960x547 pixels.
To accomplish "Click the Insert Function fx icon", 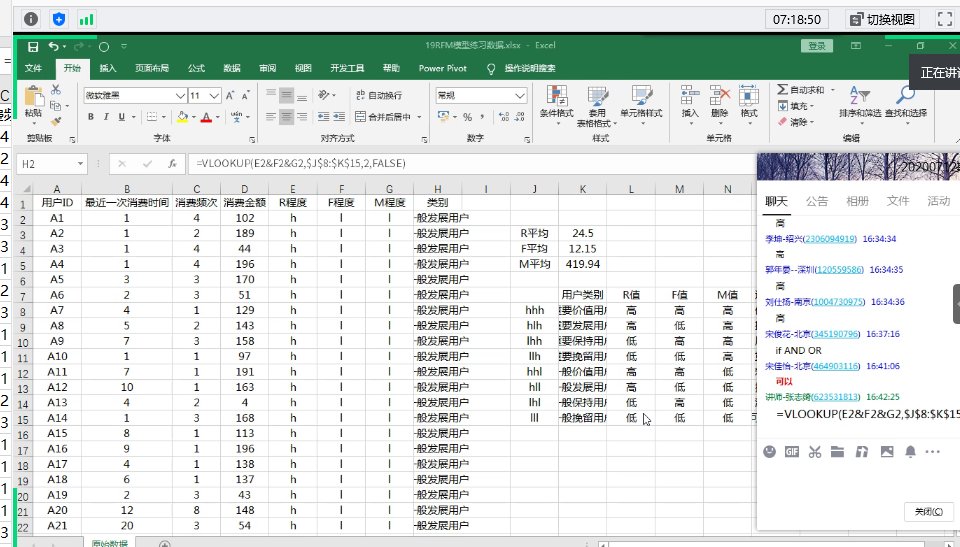I will pos(172,164).
